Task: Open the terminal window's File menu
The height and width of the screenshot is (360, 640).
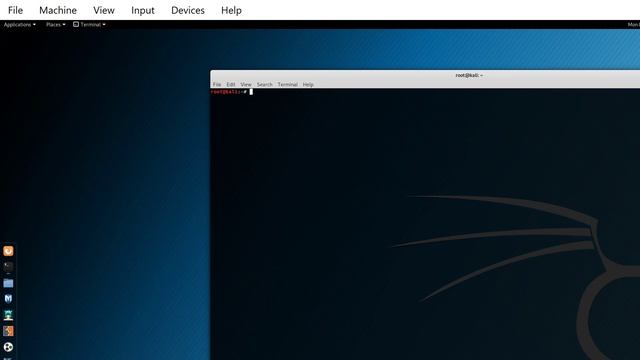Action: 217,84
